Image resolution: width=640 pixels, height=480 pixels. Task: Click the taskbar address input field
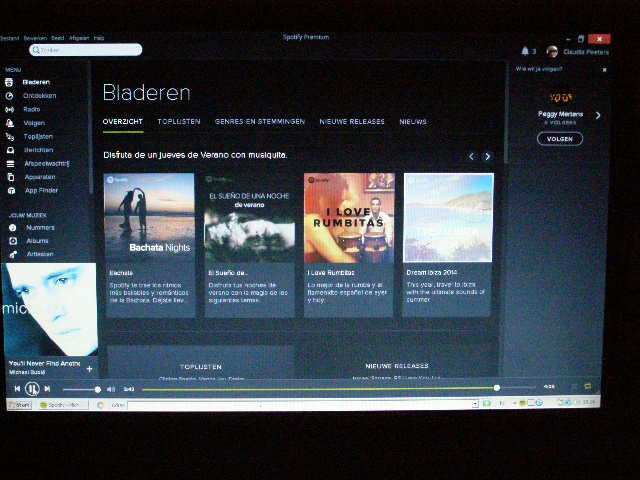pos(302,404)
